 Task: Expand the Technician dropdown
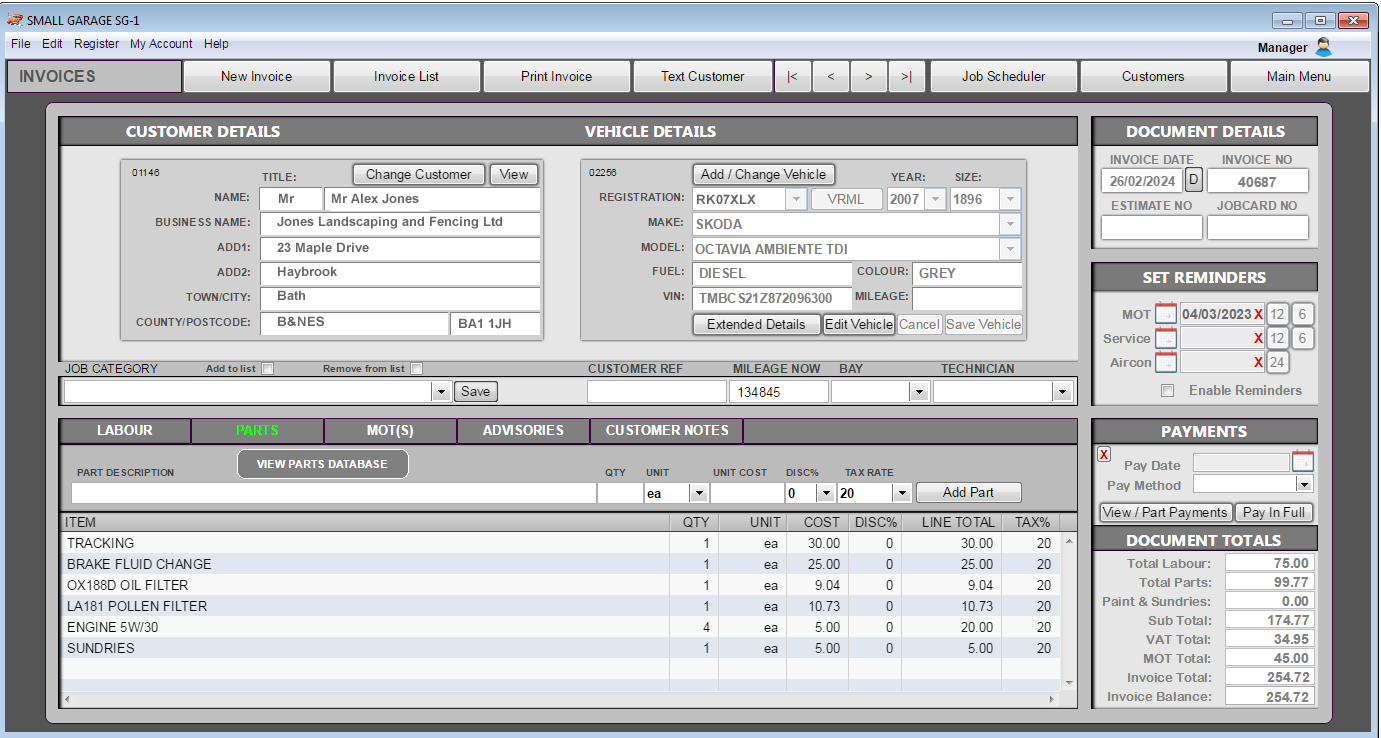[x=1063, y=390]
